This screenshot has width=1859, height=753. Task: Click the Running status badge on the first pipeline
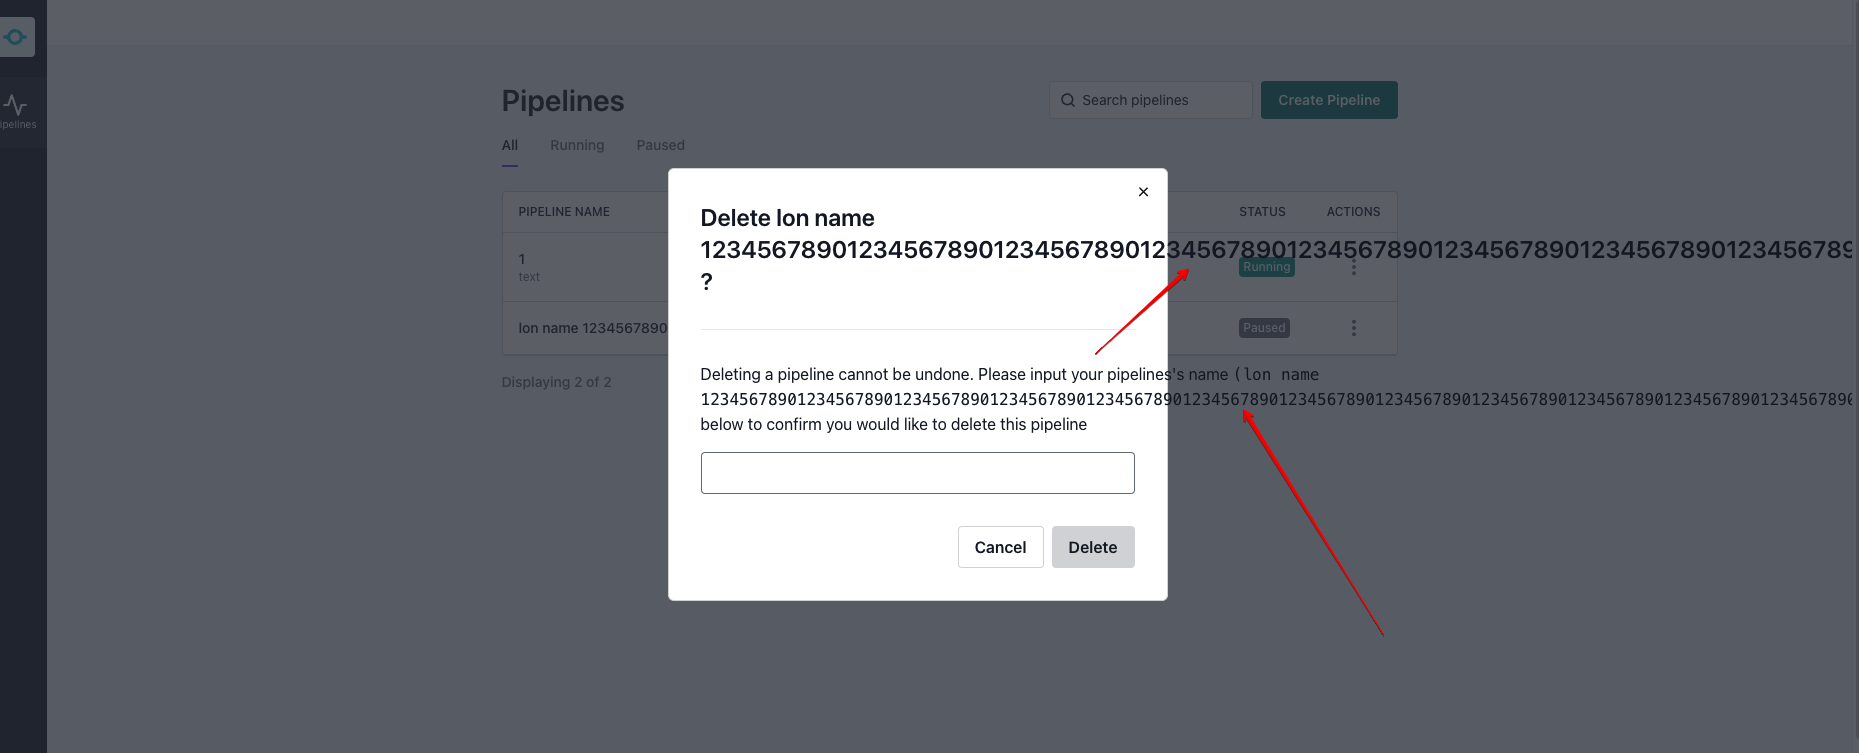[x=1266, y=267]
